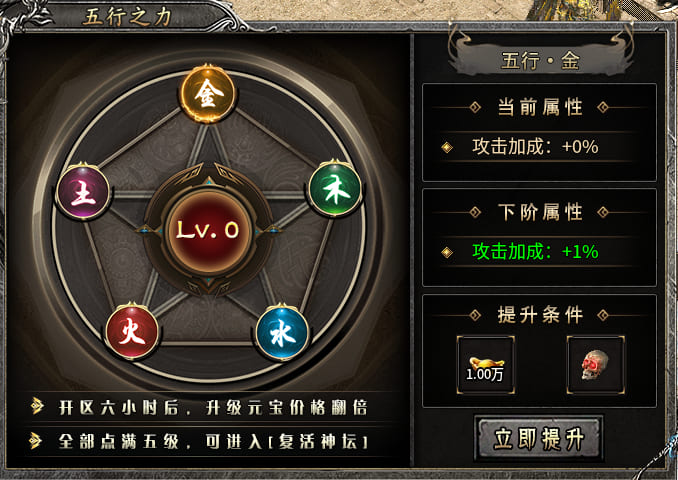Select the red 火 element orb
Image resolution: width=678 pixels, height=480 pixels.
[132, 331]
